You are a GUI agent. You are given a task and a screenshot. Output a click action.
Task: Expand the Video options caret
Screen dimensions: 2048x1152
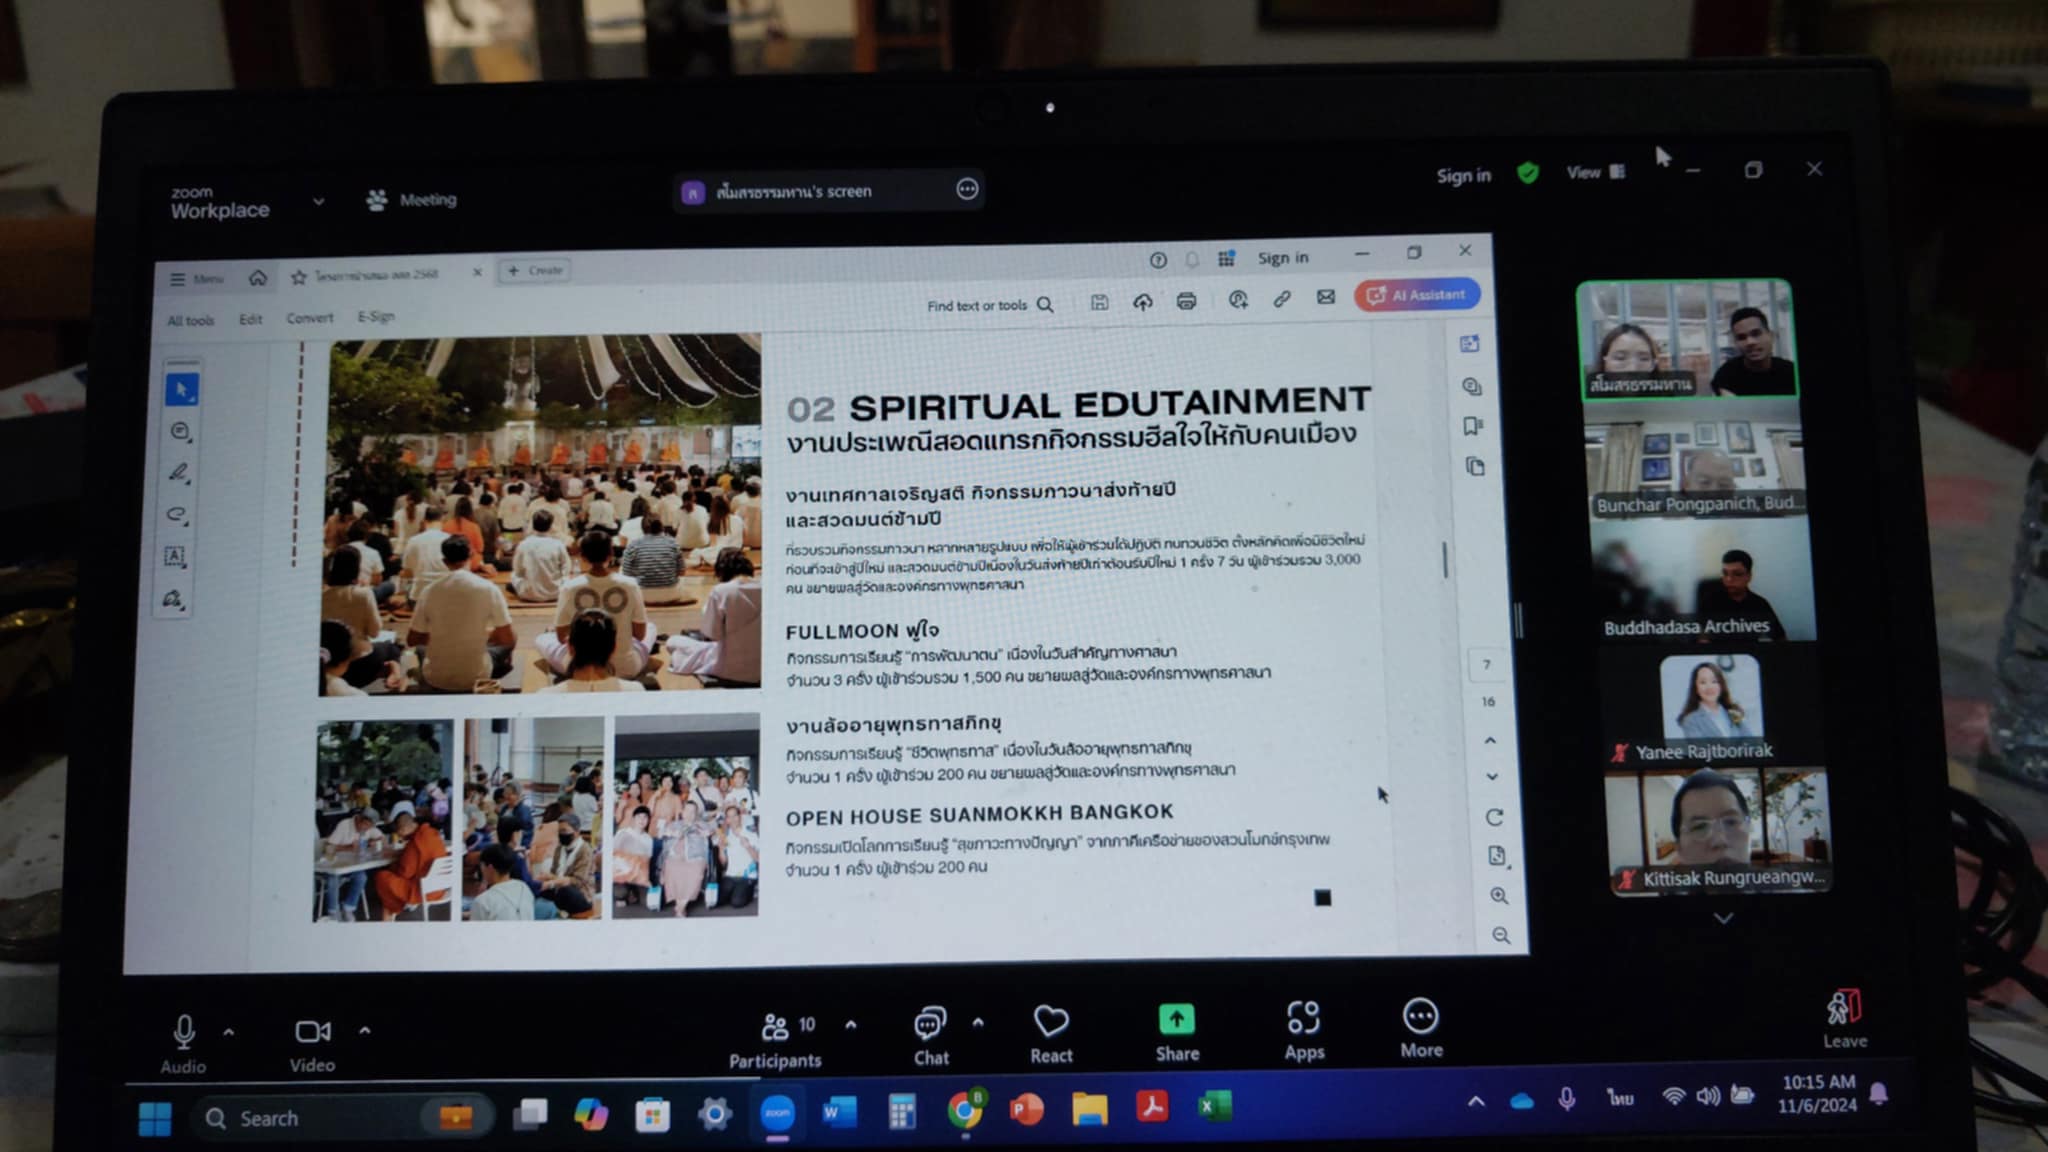pyautogui.click(x=364, y=1030)
